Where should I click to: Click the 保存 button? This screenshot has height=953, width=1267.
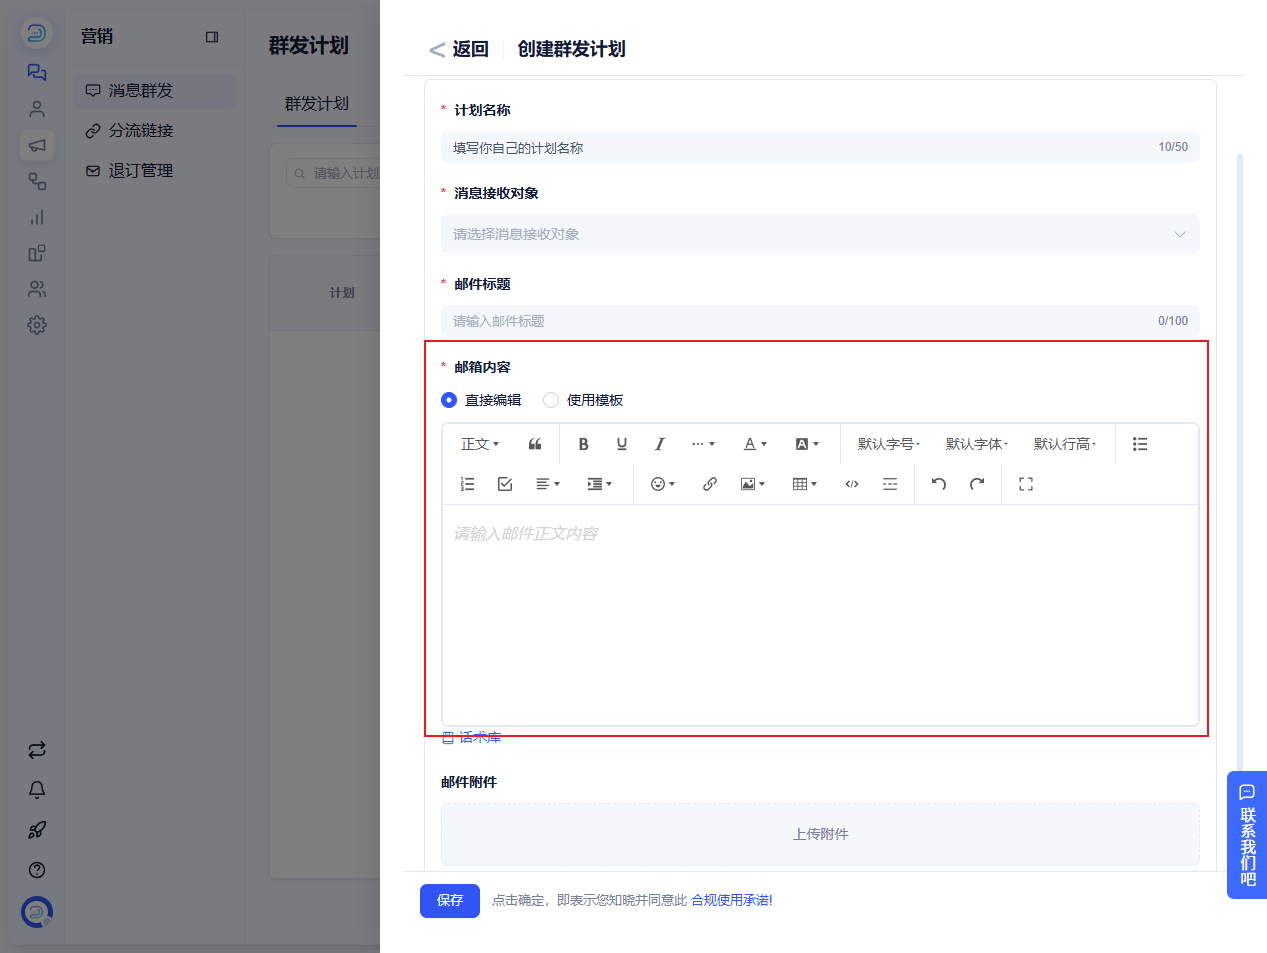point(450,900)
